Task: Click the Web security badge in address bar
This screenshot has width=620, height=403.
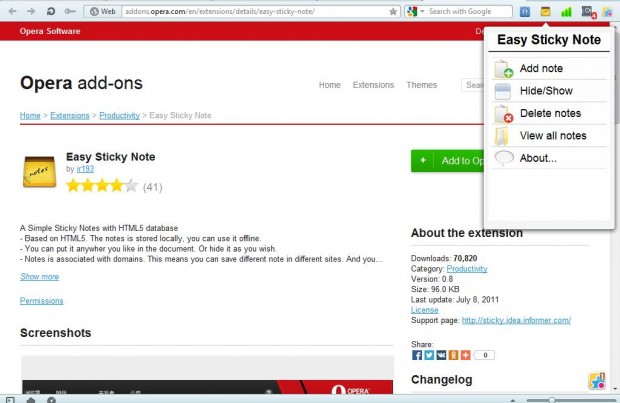Action: 102,11
